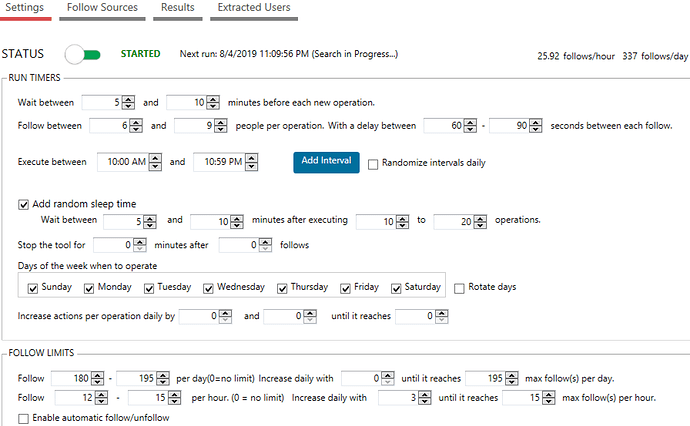Screen dimensions: 690x426
Task: Switch to the Follow Sources tab
Action: [100, 8]
